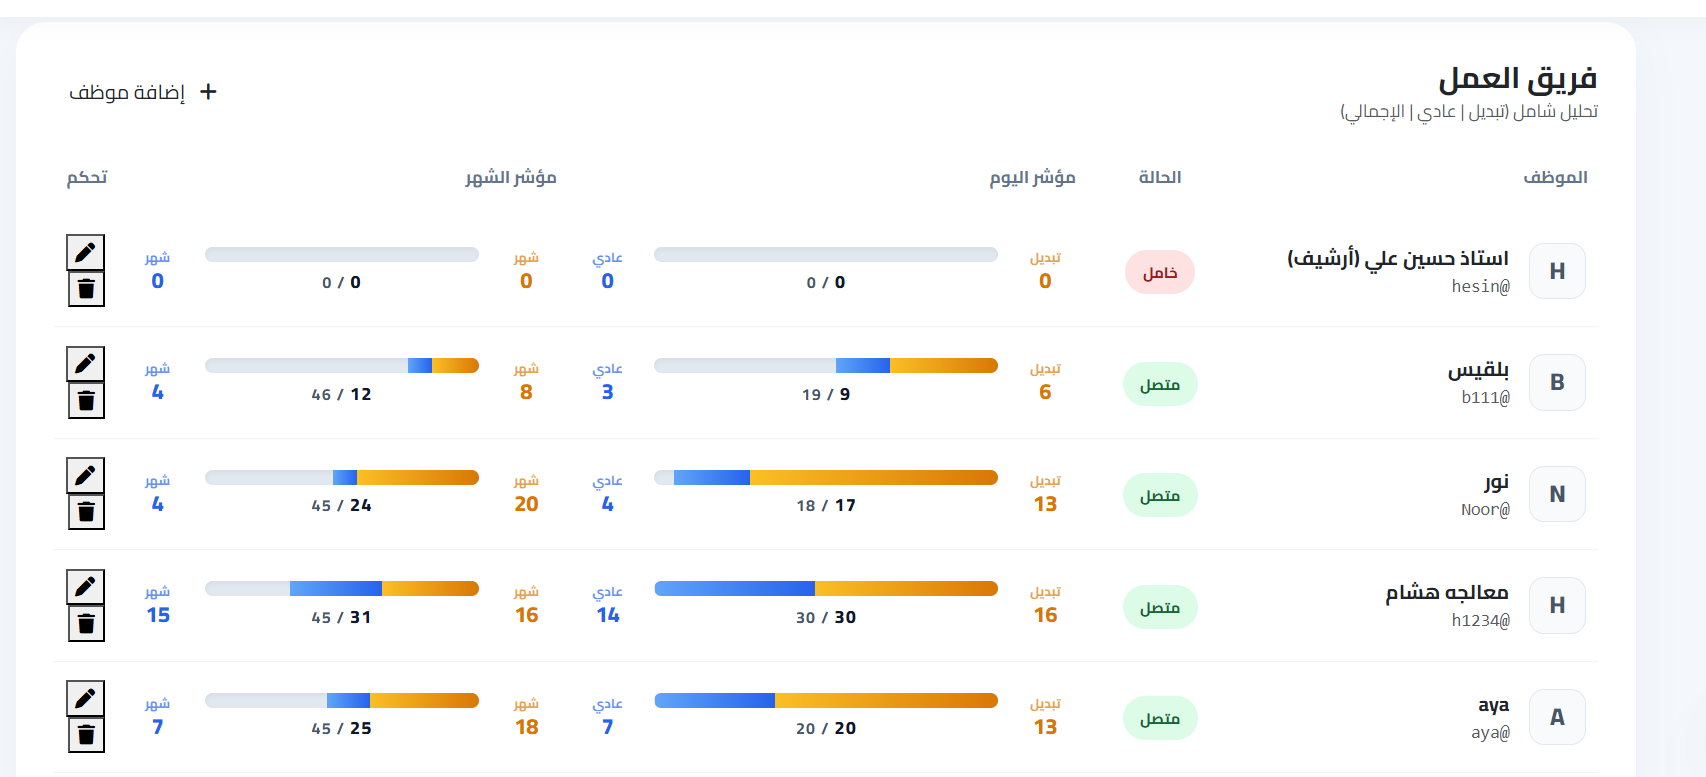
Task: Edit معالجه هشام with the pencil icon
Action: coord(86,586)
